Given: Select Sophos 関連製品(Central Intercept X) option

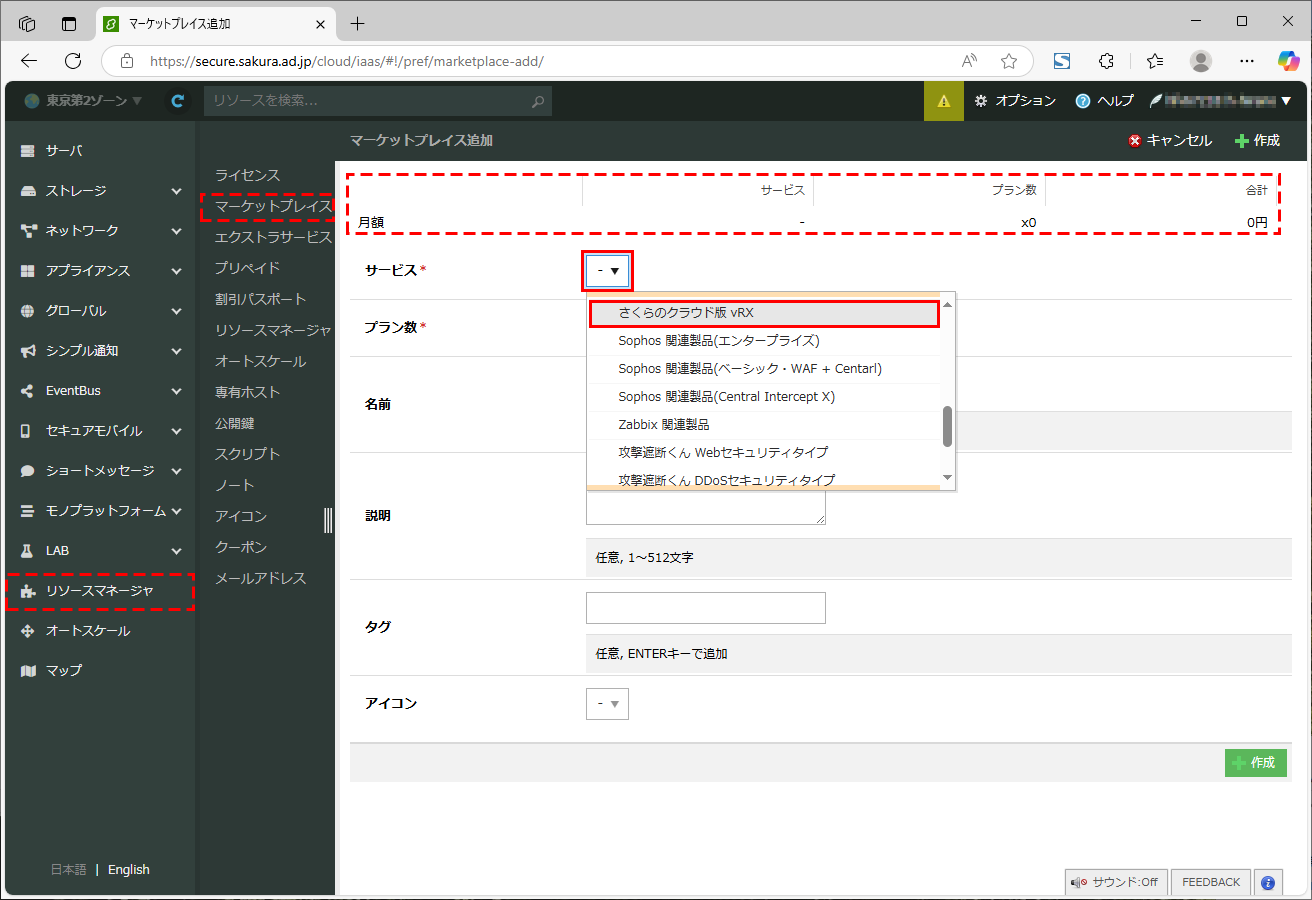Looking at the screenshot, I should pyautogui.click(x=764, y=397).
